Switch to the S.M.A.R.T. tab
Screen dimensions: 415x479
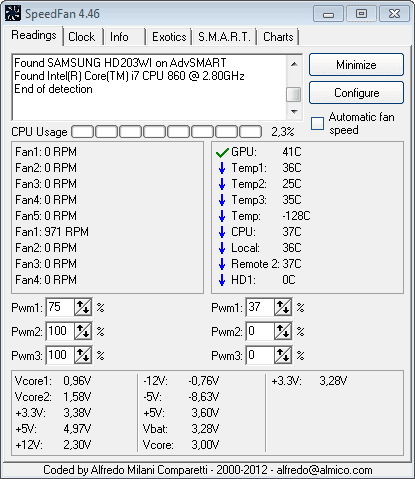pos(224,37)
